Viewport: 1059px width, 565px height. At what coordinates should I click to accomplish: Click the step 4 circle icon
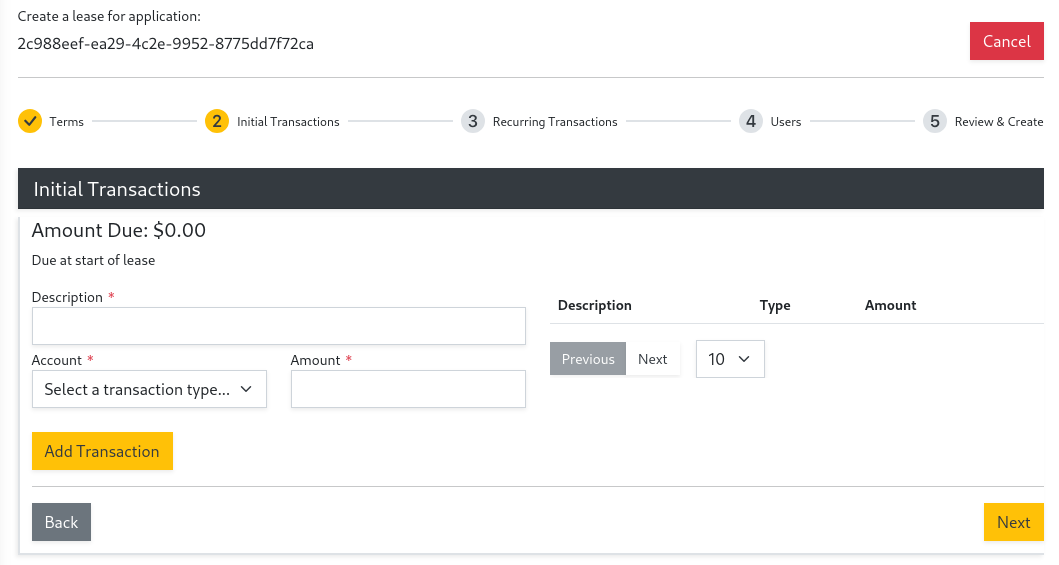751,121
